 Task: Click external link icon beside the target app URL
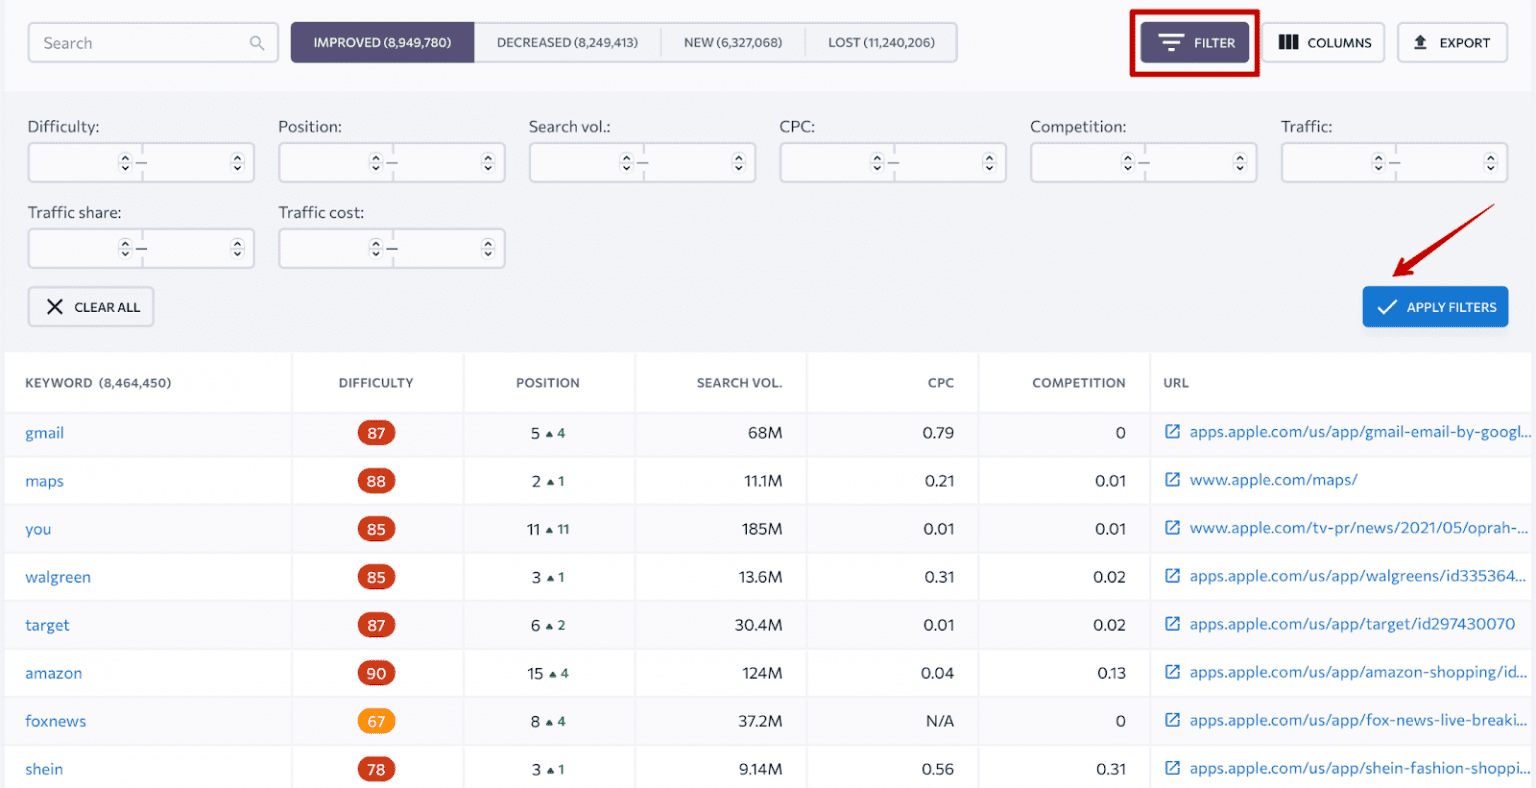pyautogui.click(x=1172, y=624)
